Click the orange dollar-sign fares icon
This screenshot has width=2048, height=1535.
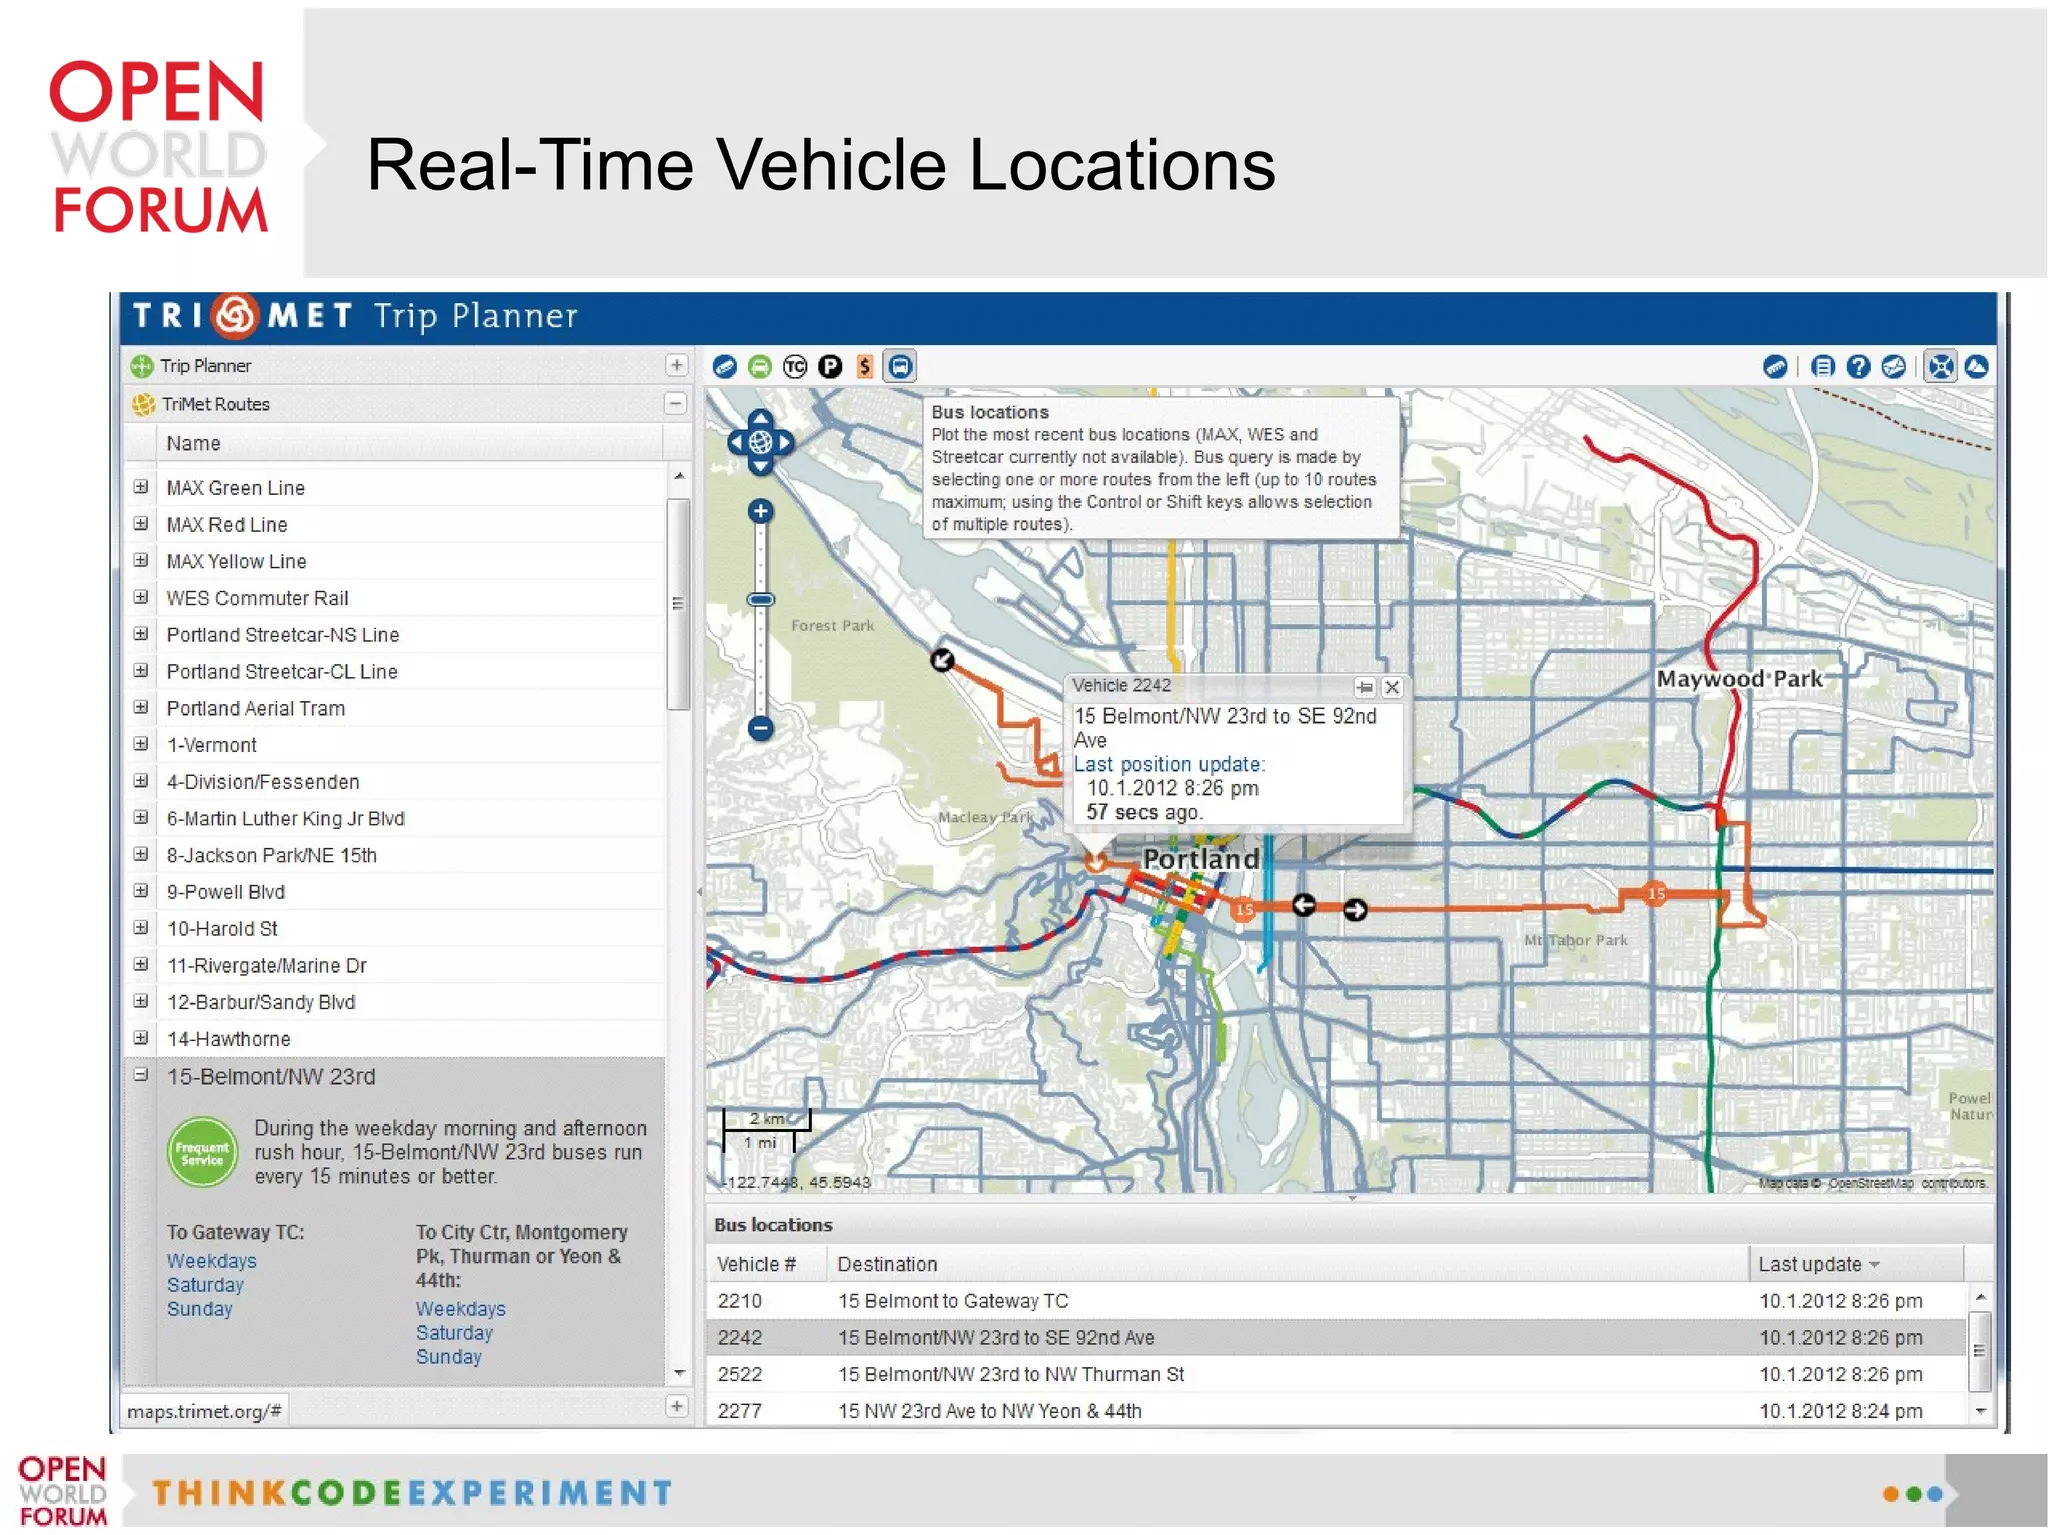(x=865, y=367)
